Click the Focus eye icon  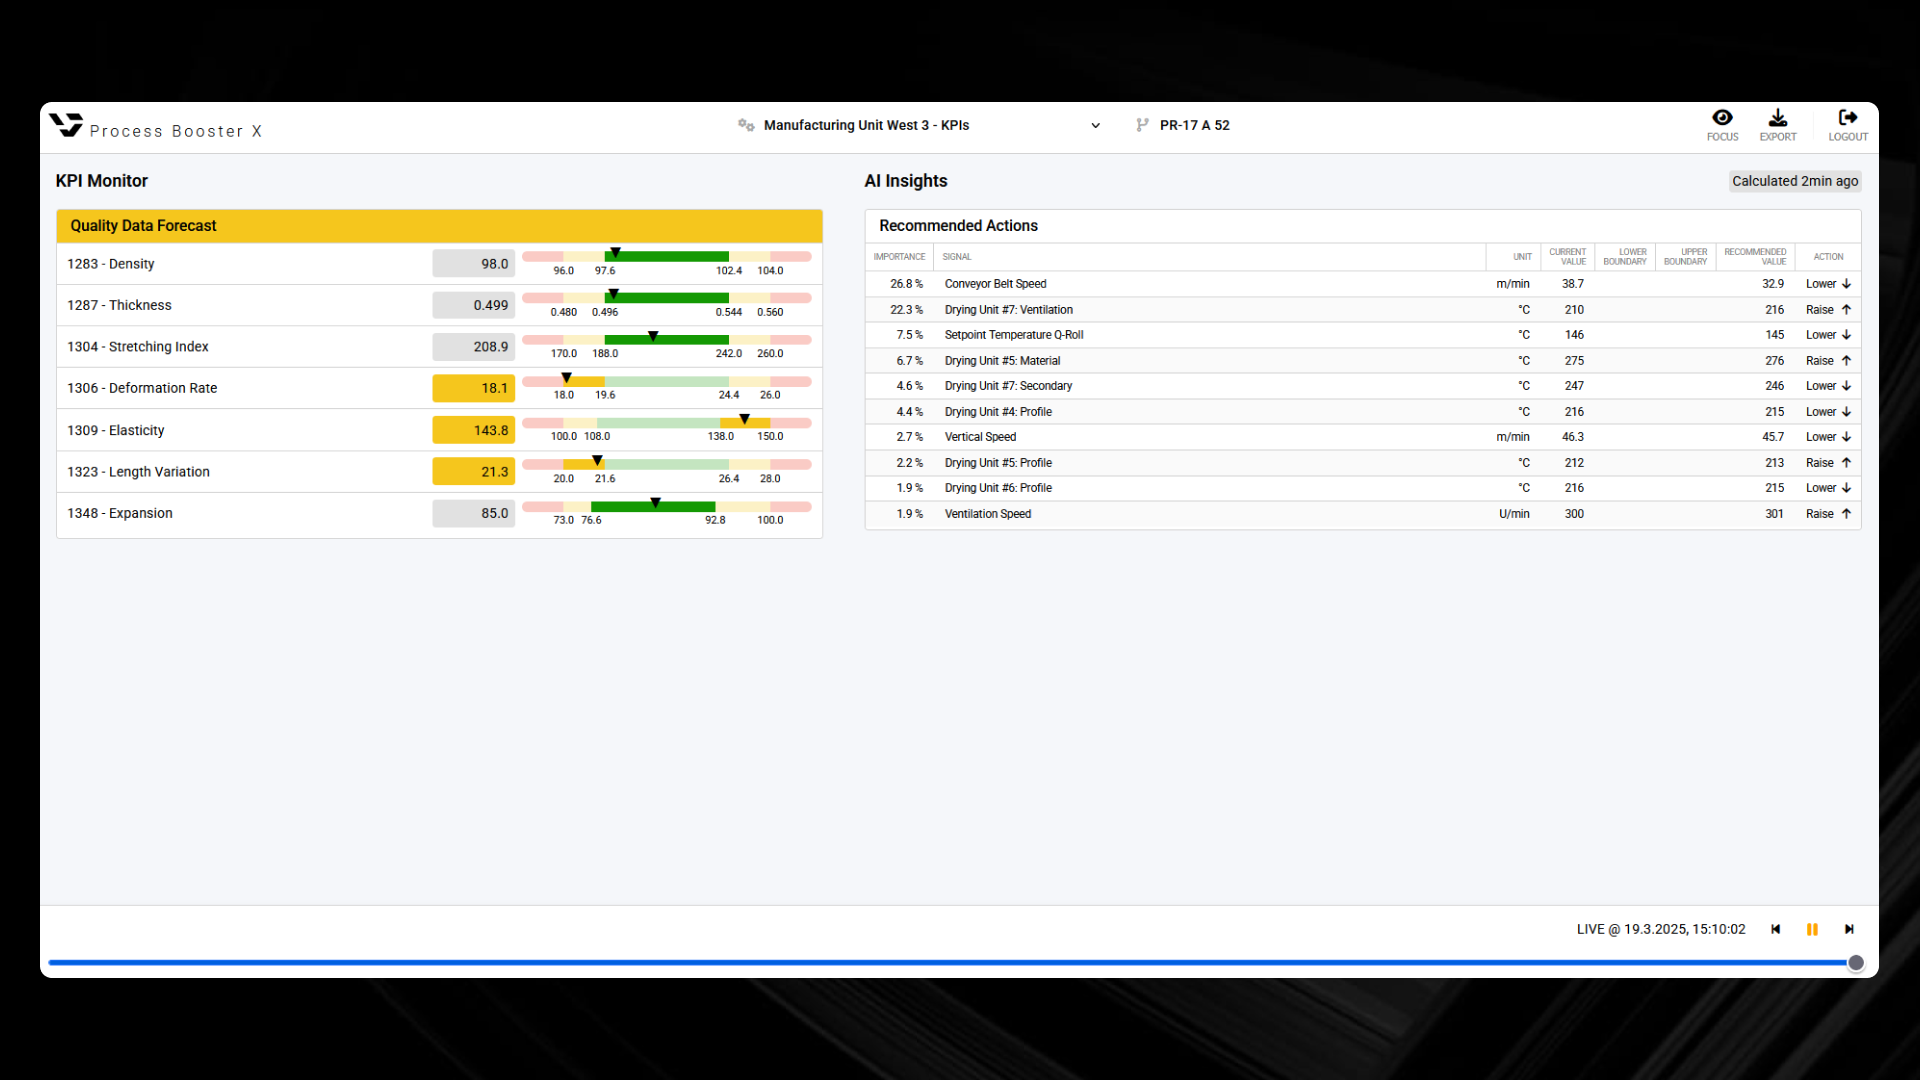(x=1722, y=118)
